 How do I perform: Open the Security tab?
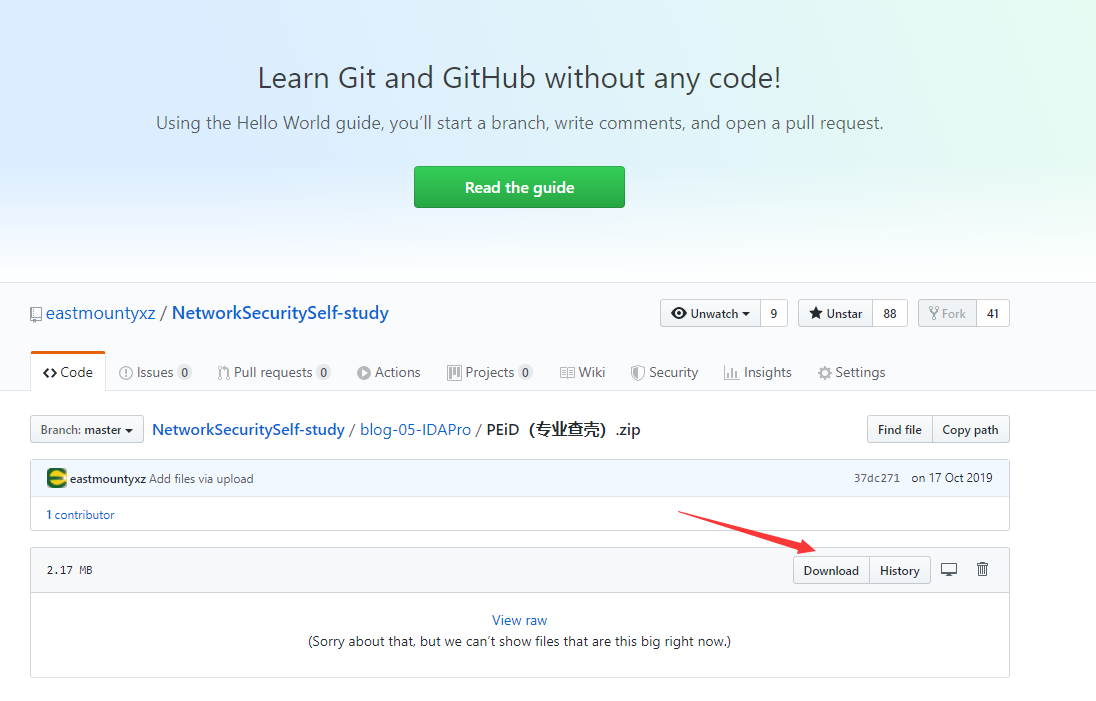pos(664,373)
